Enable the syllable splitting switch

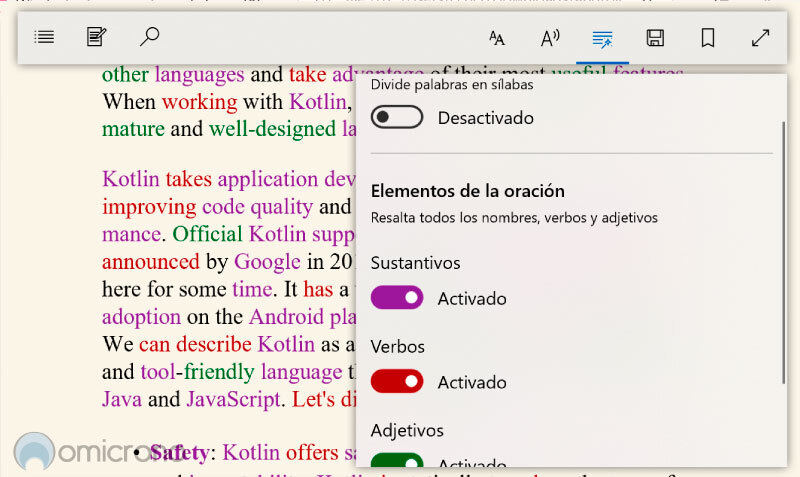tap(397, 117)
